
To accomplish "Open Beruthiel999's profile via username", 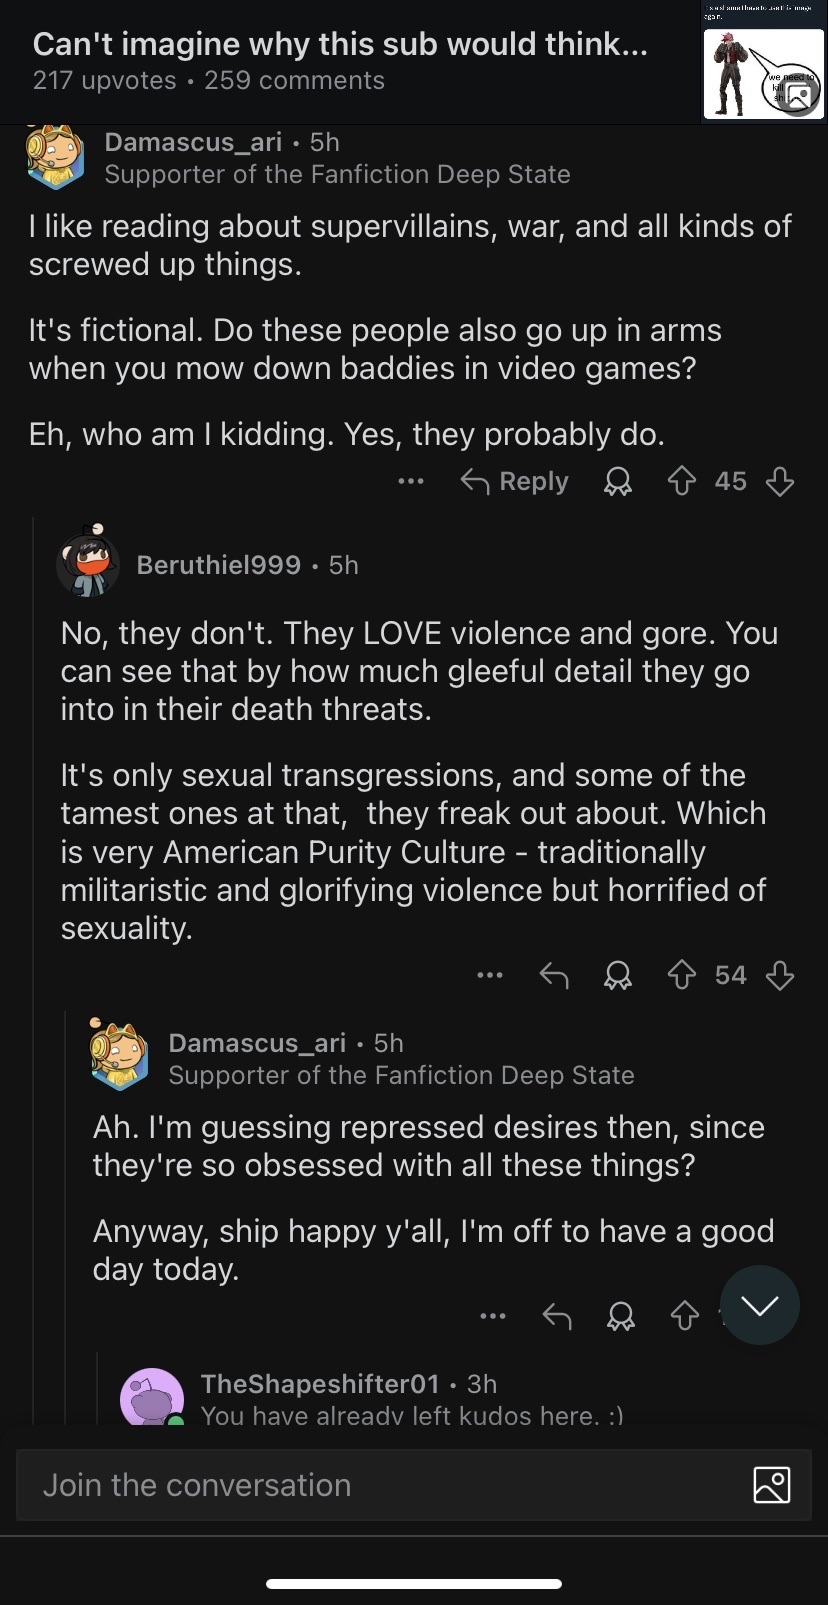I will tap(218, 565).
